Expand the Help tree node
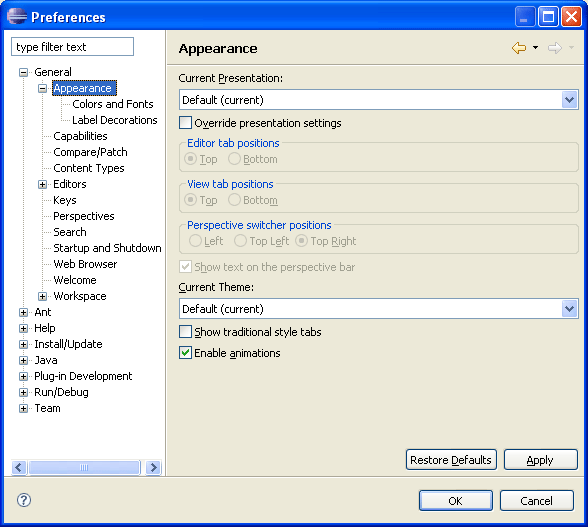This screenshot has width=588, height=527. pyautogui.click(x=23, y=328)
